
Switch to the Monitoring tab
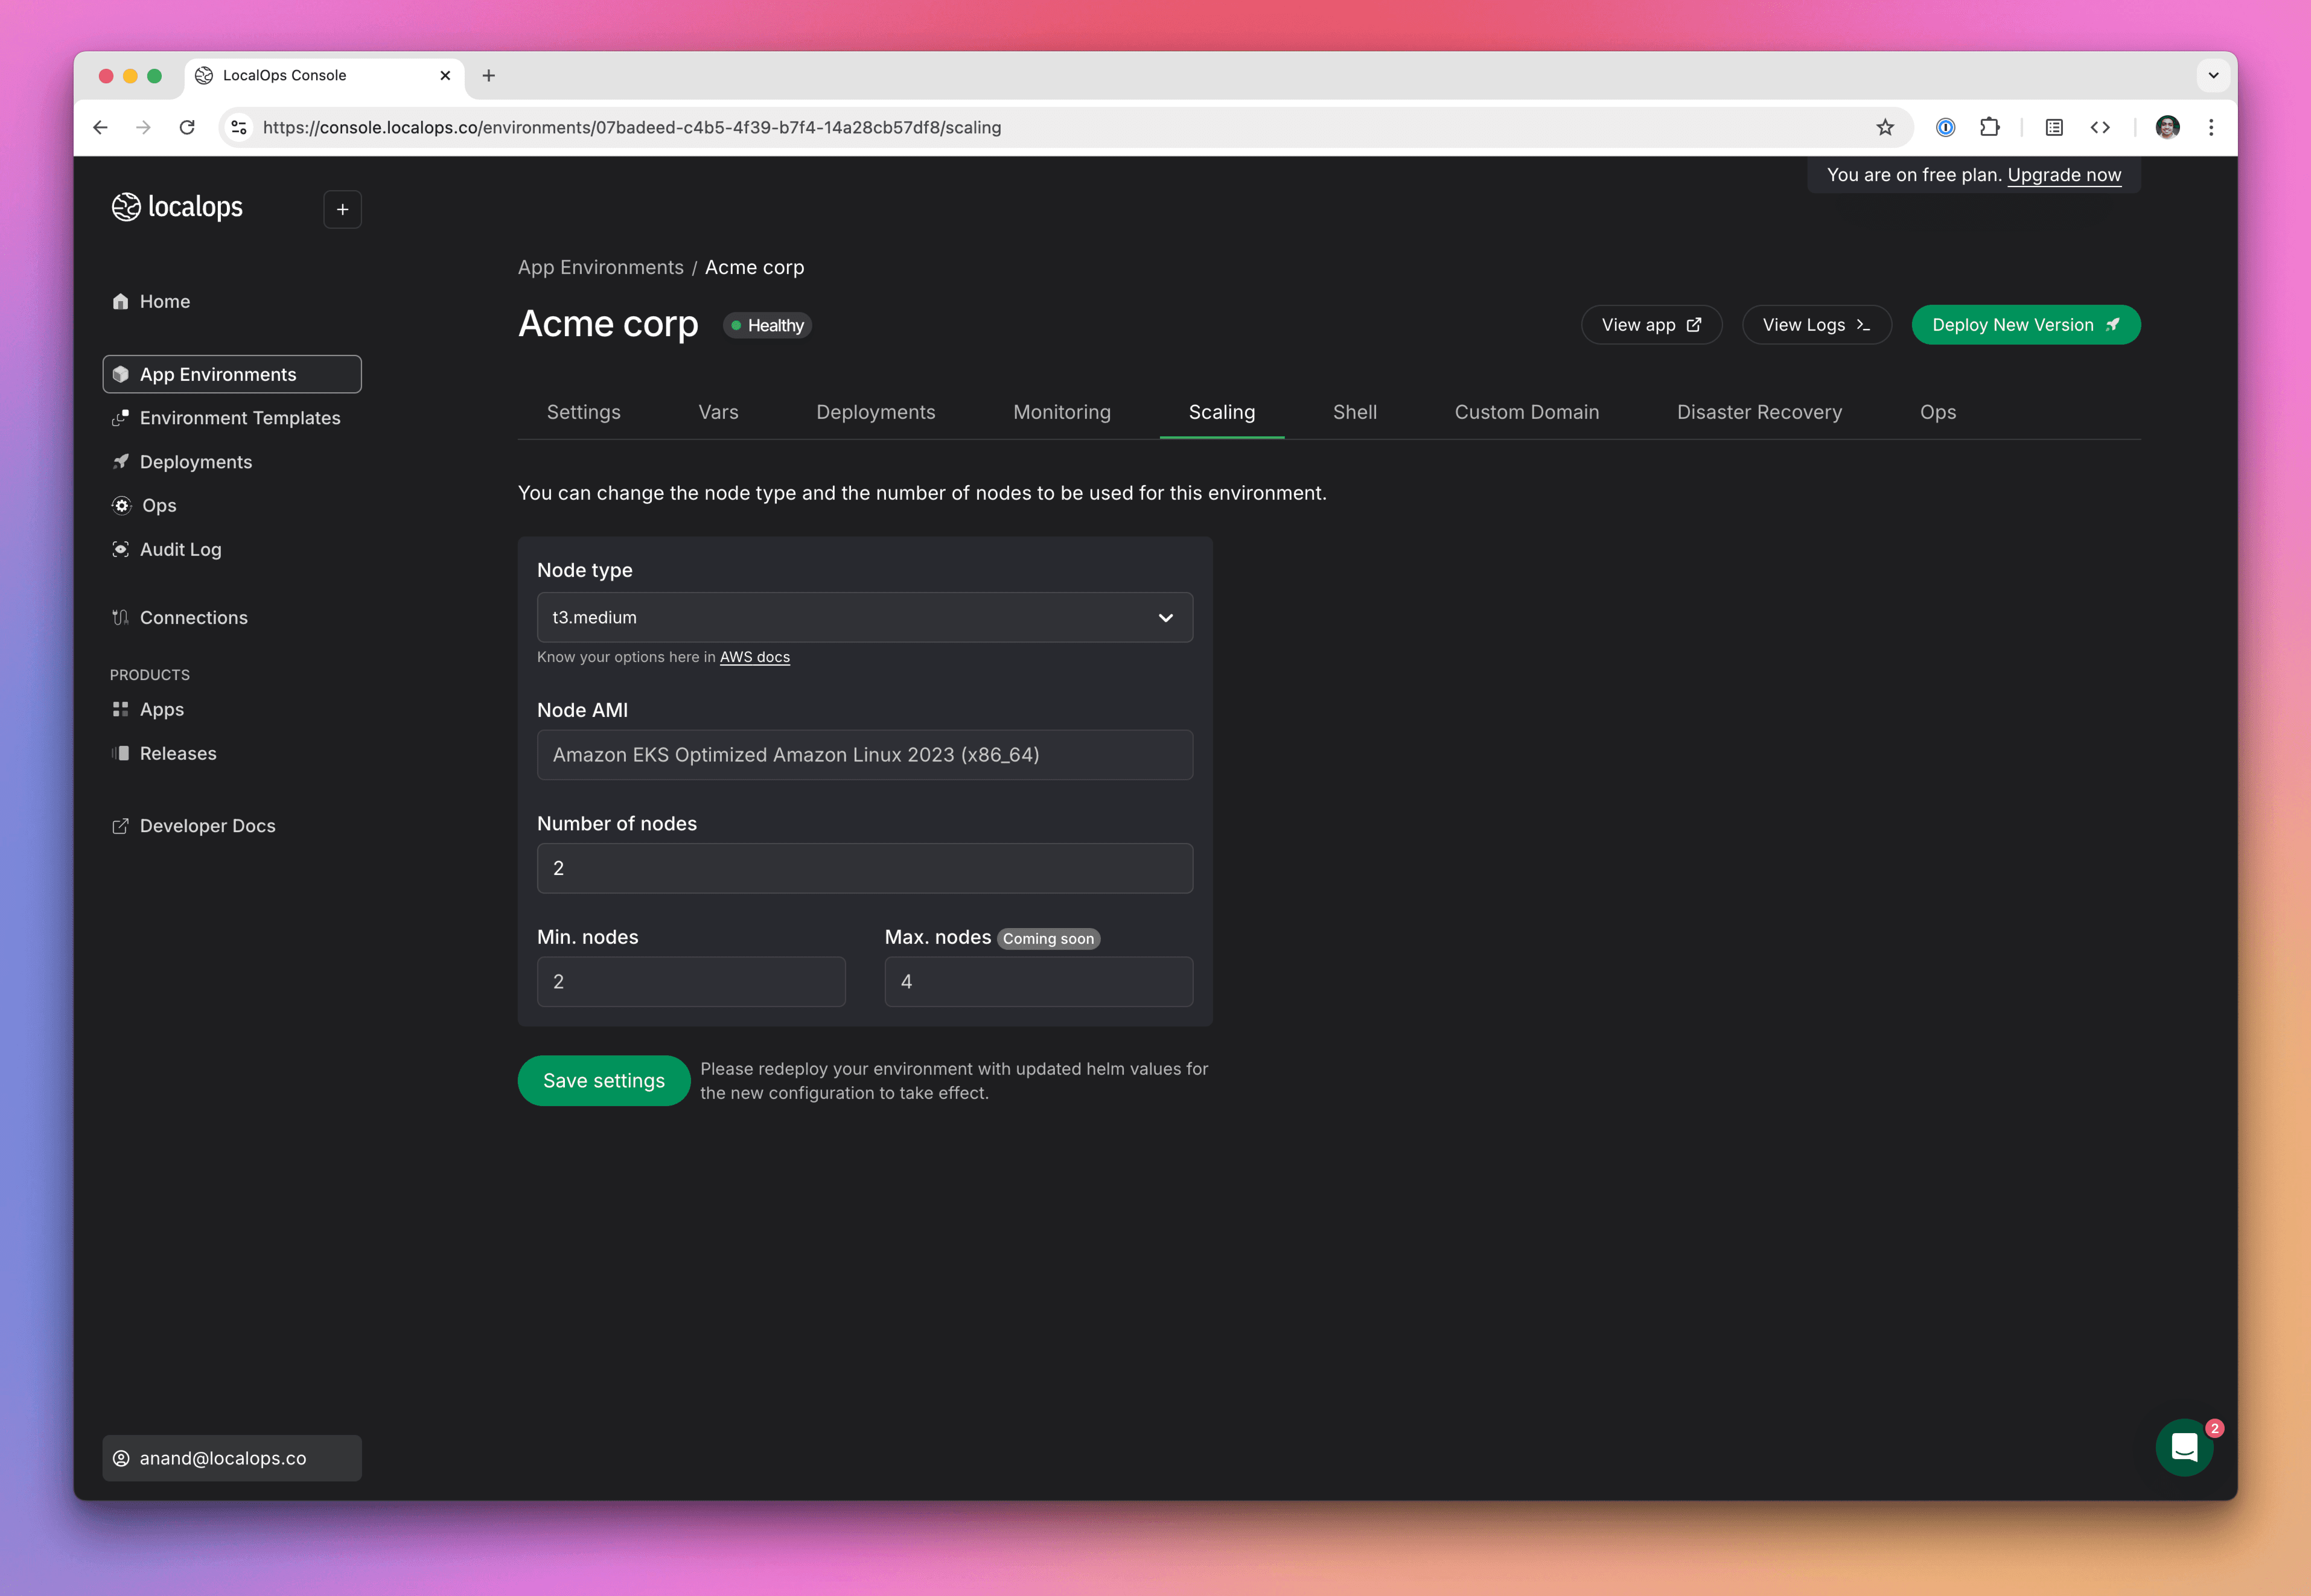(x=1061, y=412)
